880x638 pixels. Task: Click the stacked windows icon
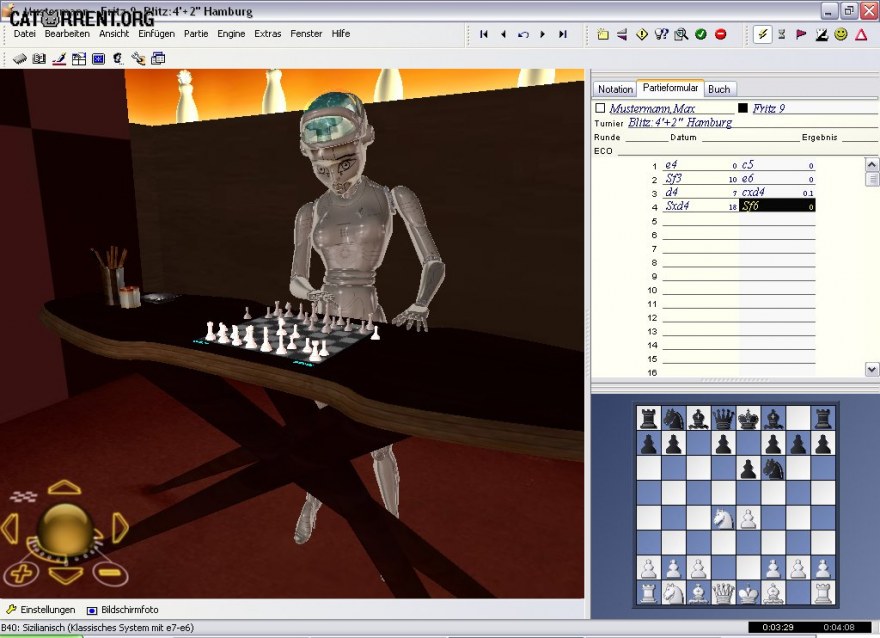click(x=158, y=58)
